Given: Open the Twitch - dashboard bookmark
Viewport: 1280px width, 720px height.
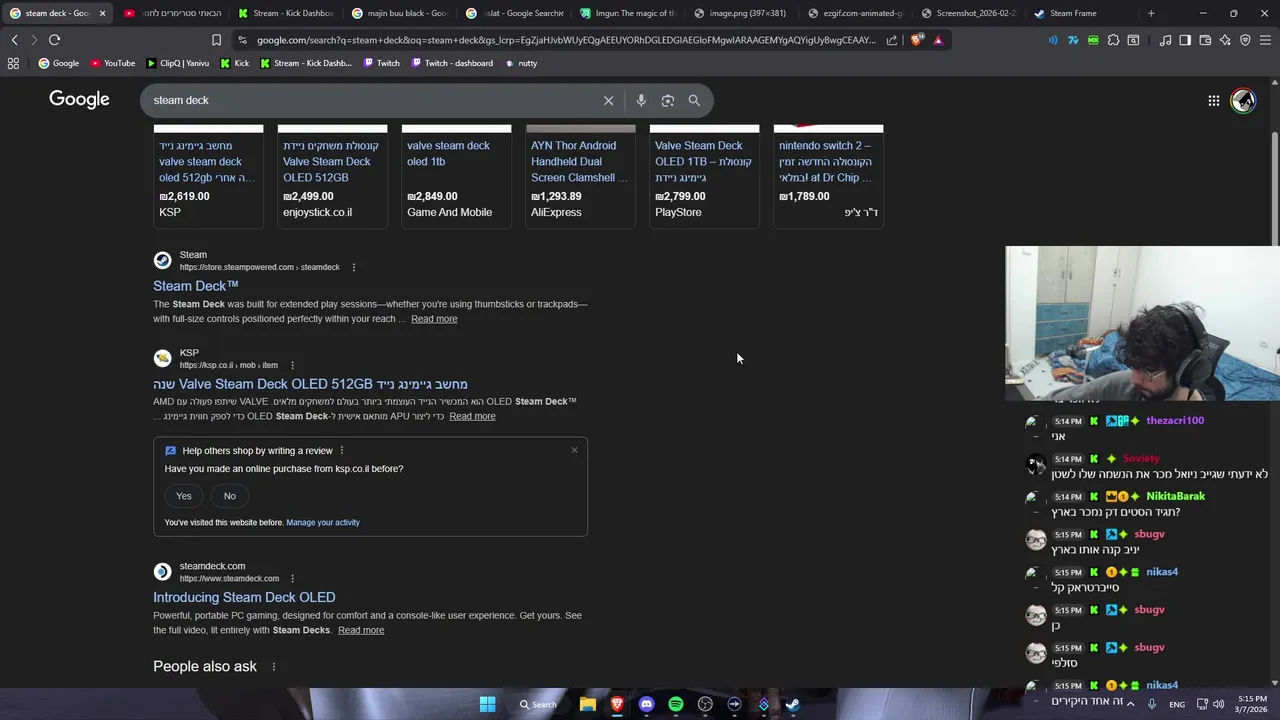Looking at the screenshot, I should pos(452,63).
